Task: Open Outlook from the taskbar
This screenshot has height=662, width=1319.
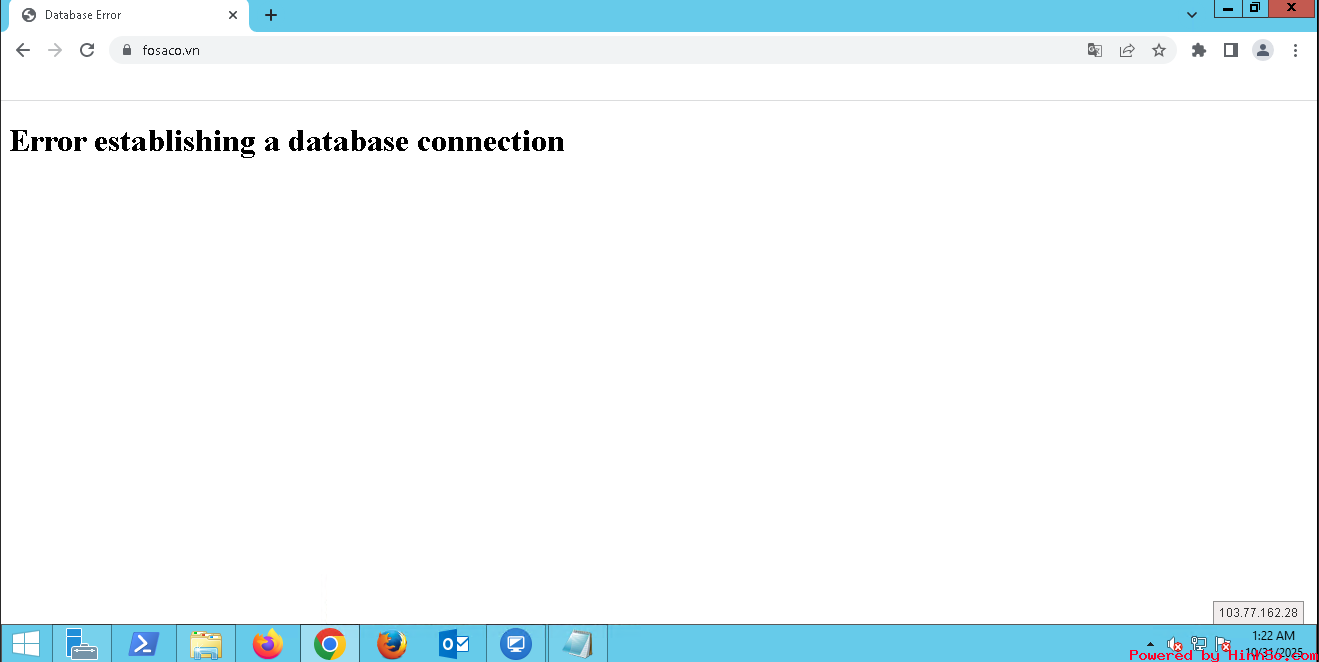Action: coord(454,644)
